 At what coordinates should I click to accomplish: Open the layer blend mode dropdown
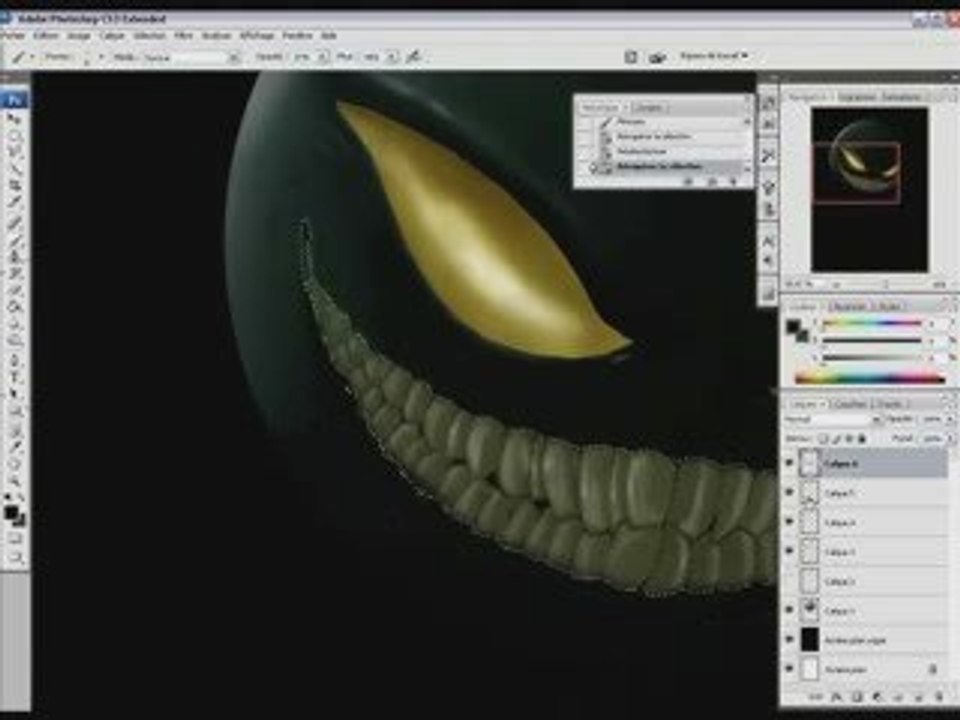[833, 420]
